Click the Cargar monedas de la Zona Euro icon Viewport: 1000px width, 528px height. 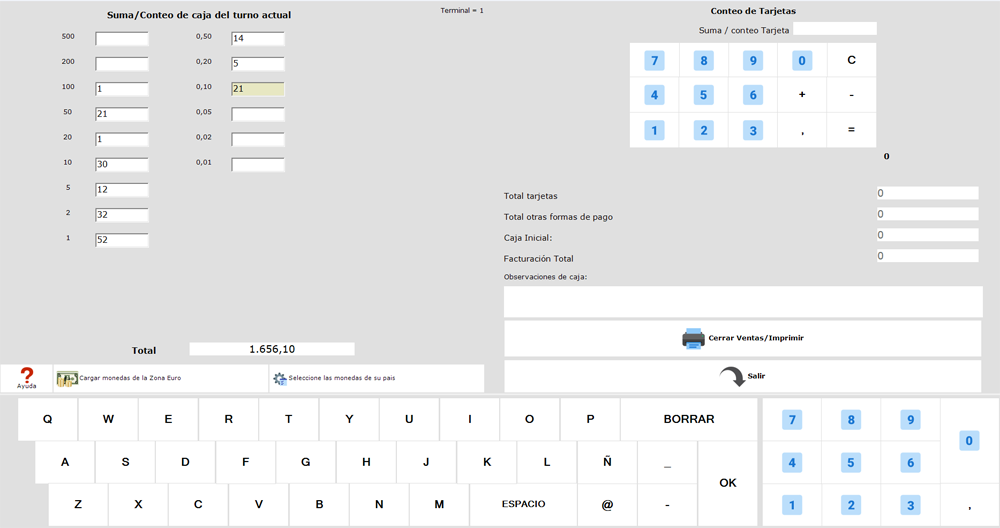(67, 379)
